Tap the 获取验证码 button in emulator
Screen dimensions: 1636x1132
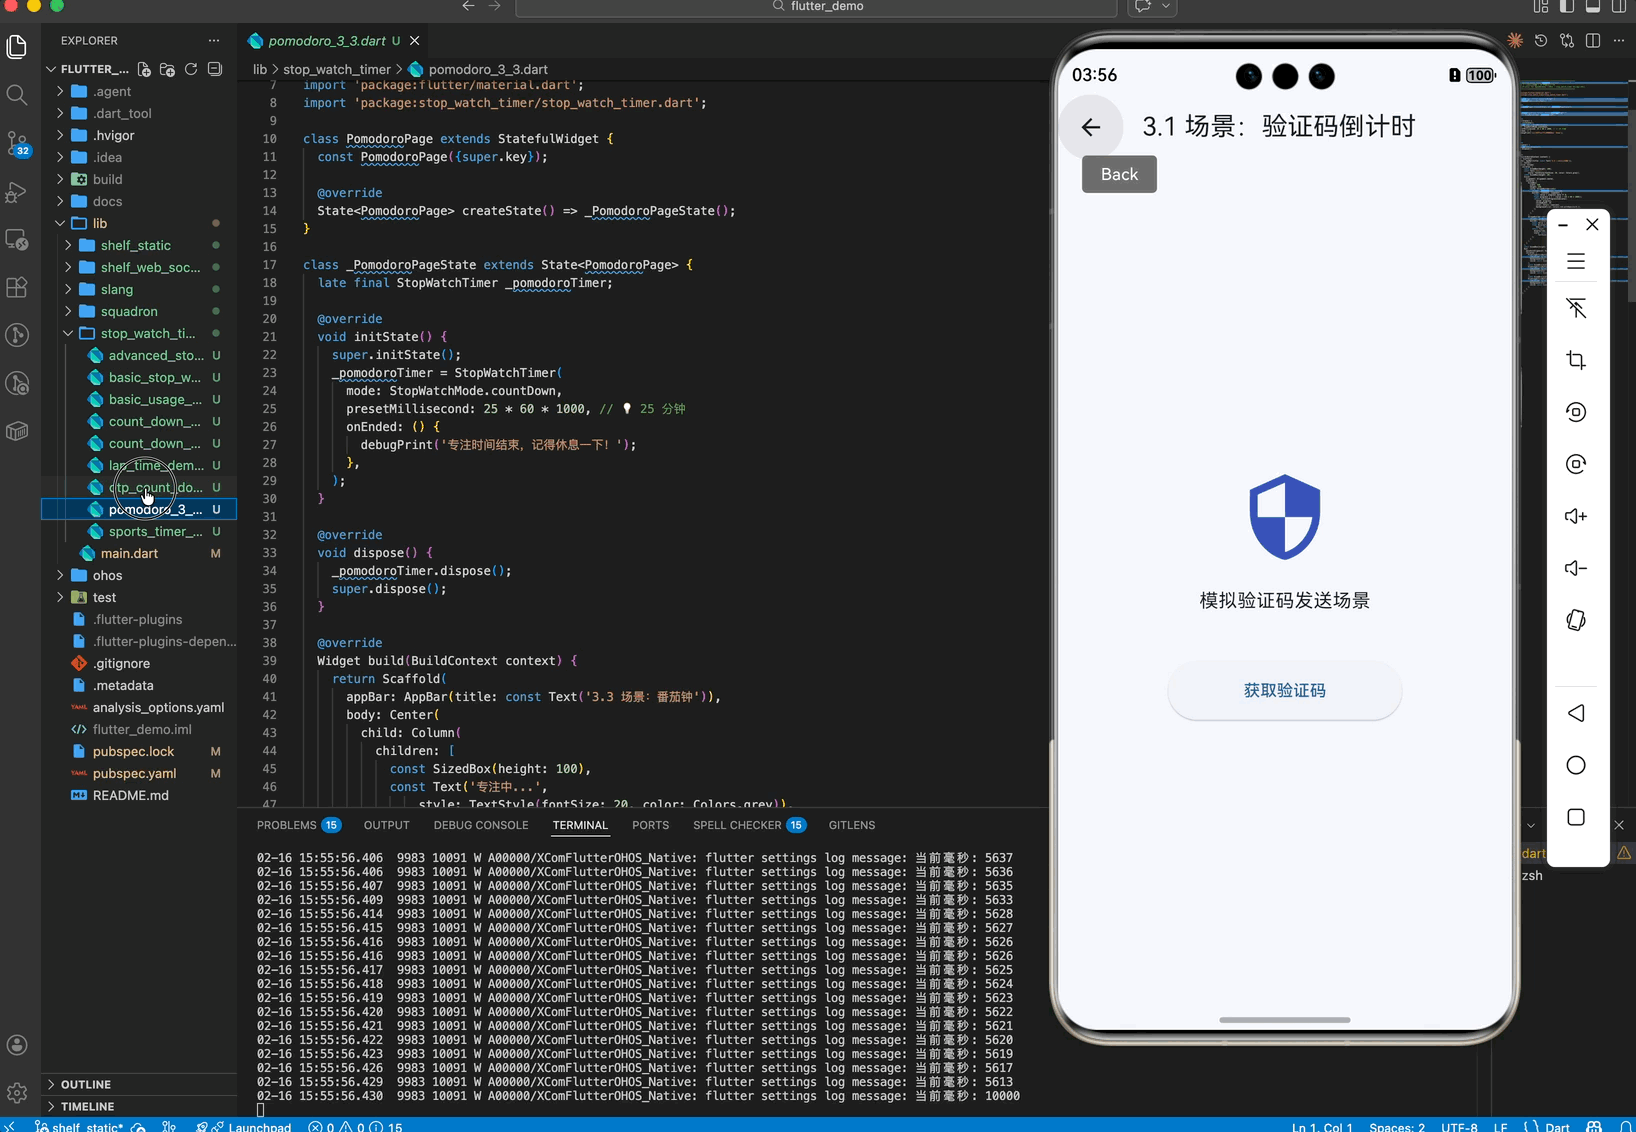coord(1284,690)
